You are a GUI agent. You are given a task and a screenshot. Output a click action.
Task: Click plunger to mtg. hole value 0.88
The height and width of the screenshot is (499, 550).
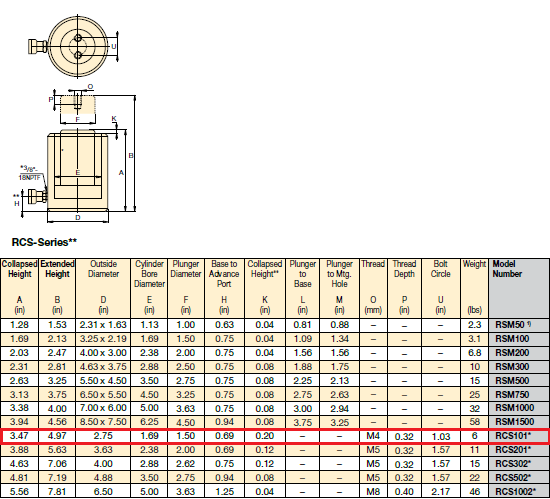(x=340, y=325)
